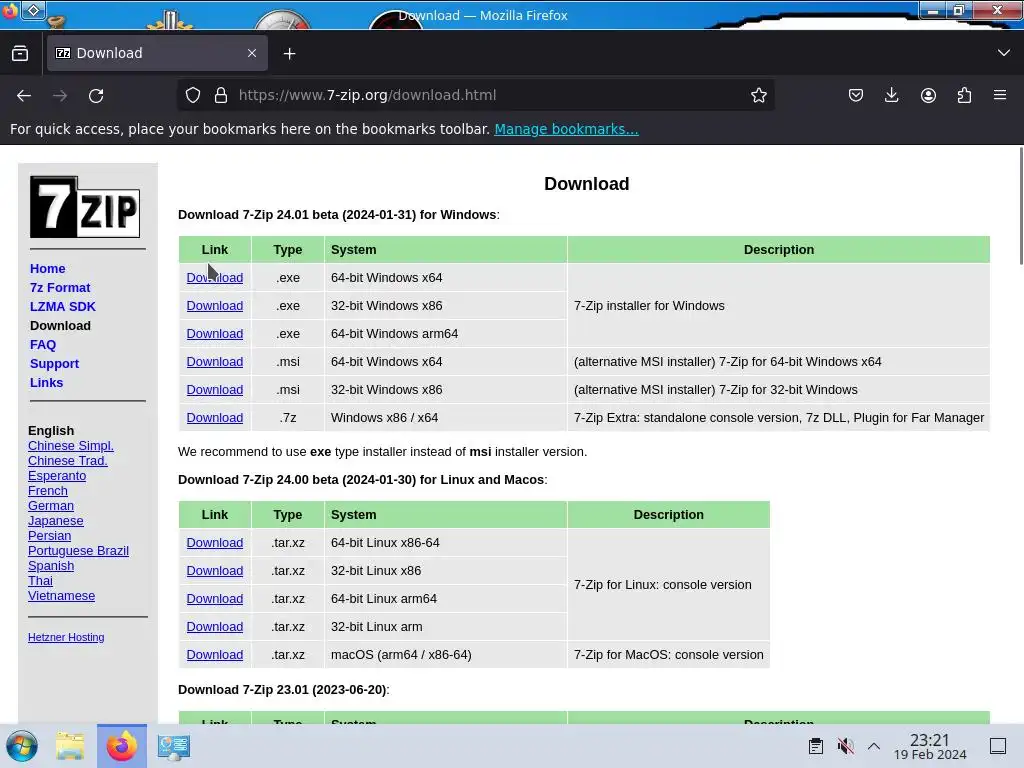Download tar.xz for macOS arm64 / x86-64
This screenshot has width=1024, height=768.
pyautogui.click(x=215, y=655)
